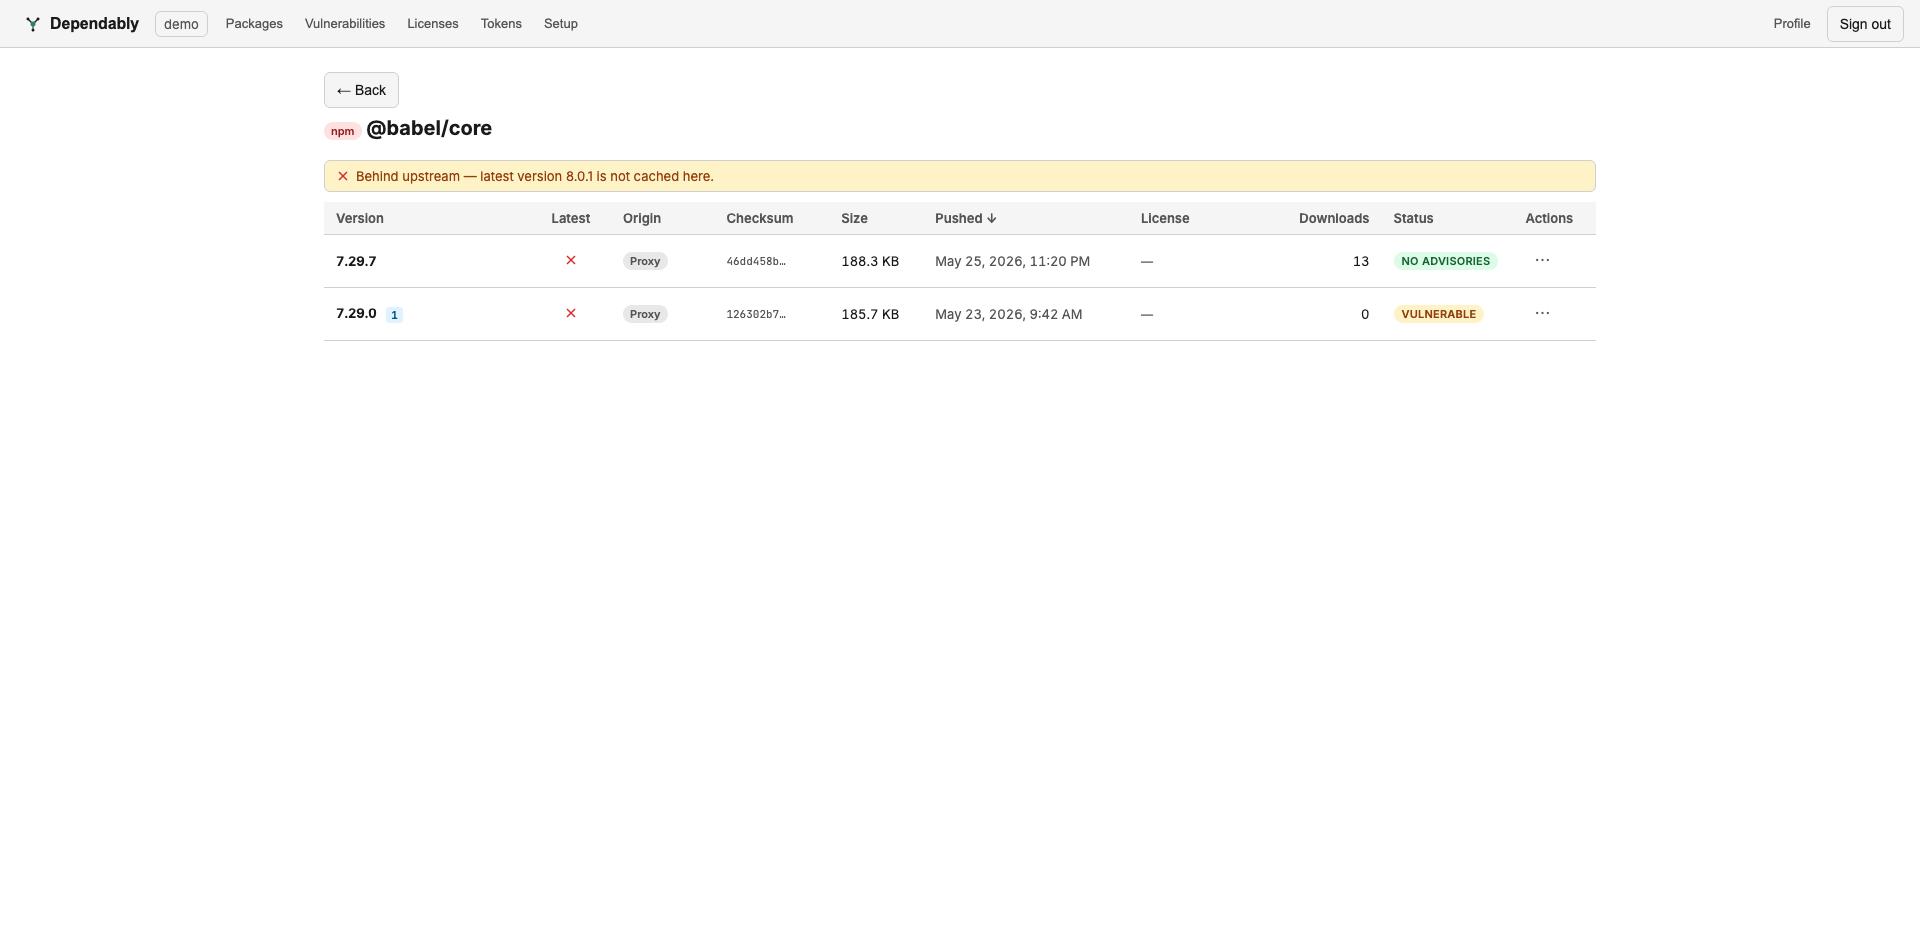This screenshot has width=1920, height=936.
Task: Click the Checksum column header
Action: coord(760,218)
